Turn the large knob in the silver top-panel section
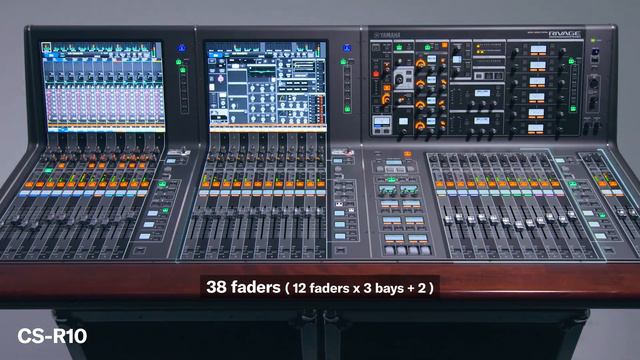The image size is (640, 360). click(x=399, y=80)
